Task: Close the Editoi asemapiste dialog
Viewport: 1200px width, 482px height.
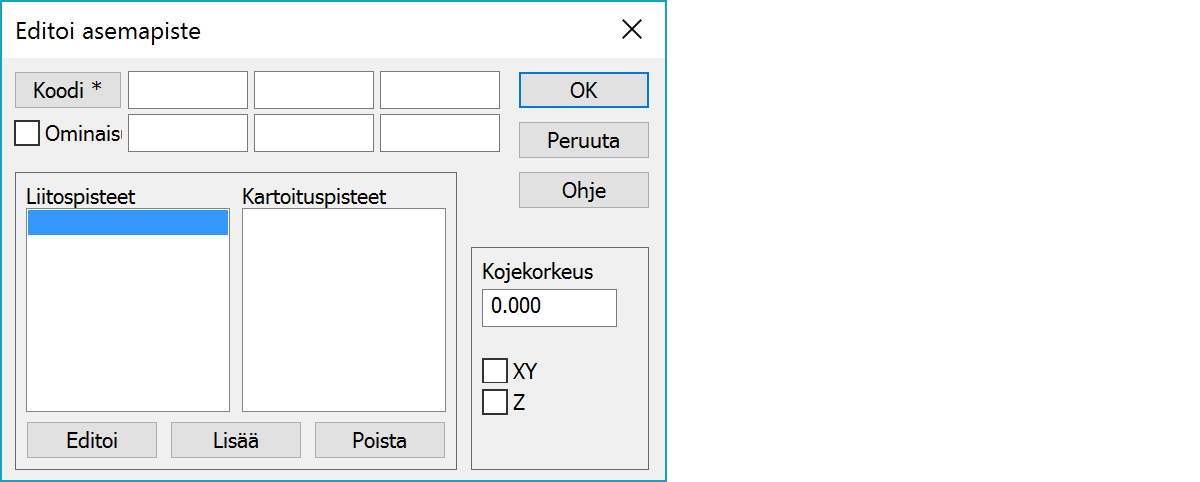Action: tap(632, 30)
